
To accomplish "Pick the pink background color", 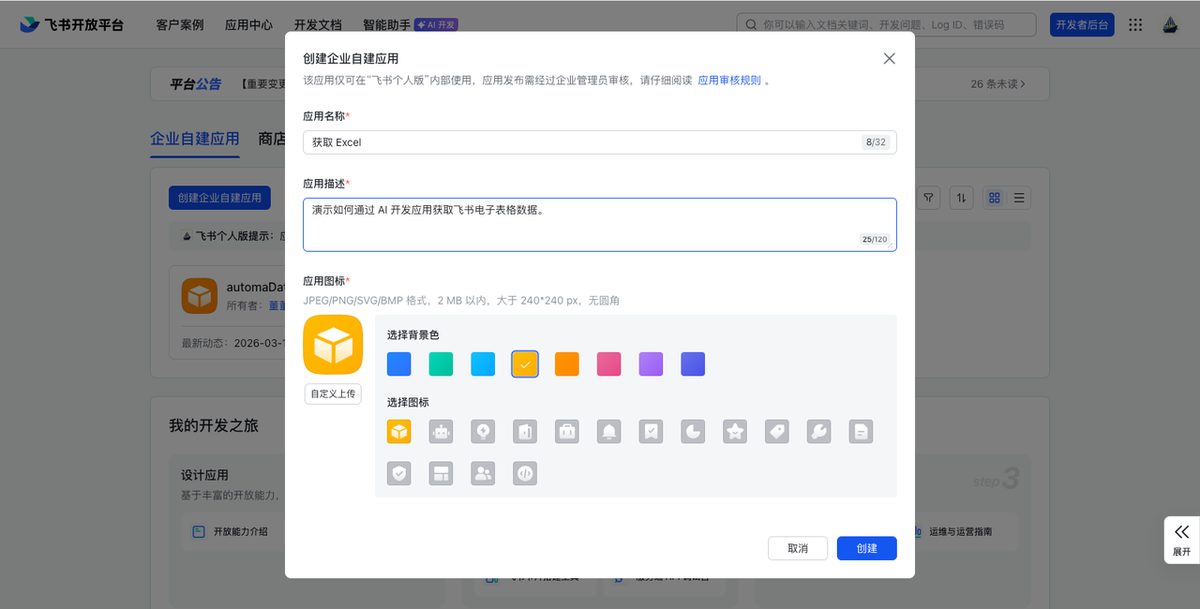I will pyautogui.click(x=609, y=364).
